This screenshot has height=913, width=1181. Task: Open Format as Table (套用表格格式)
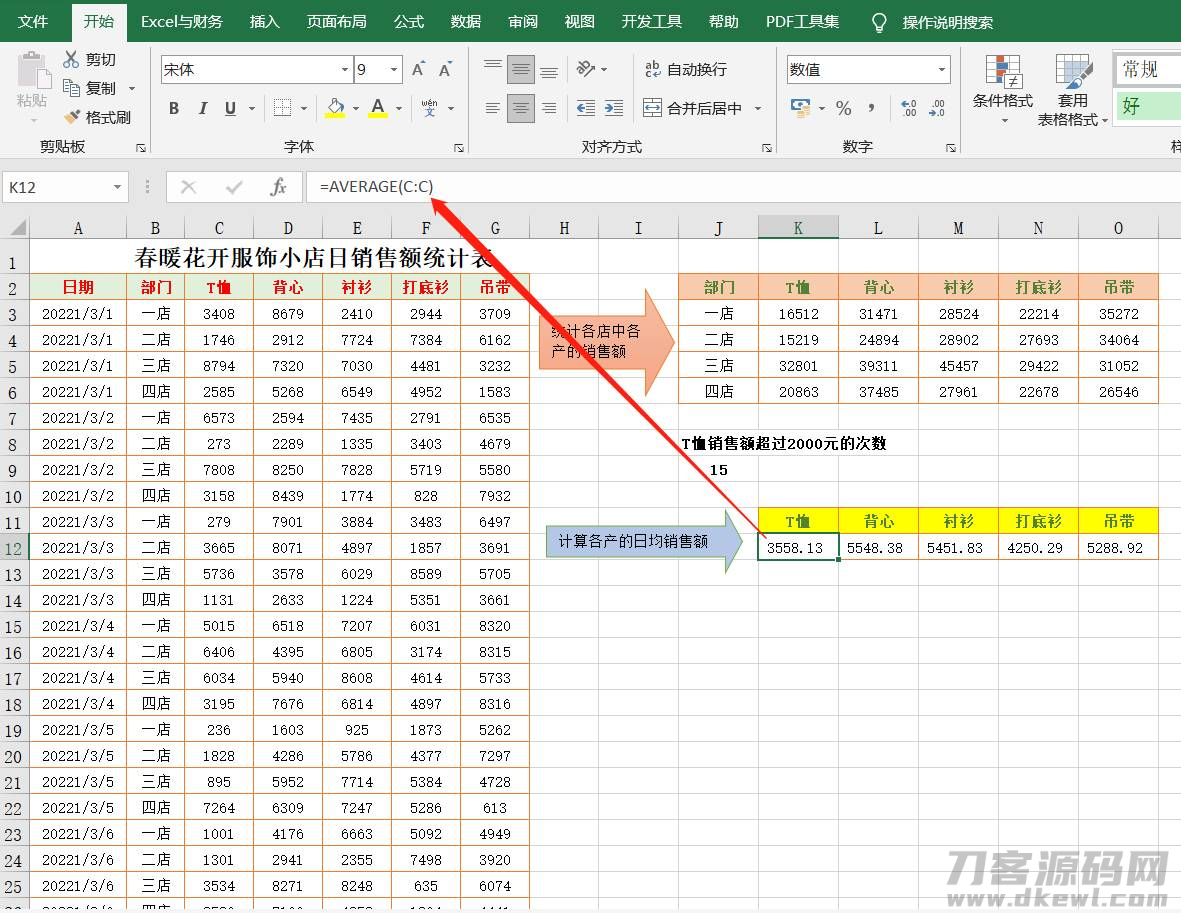[1073, 90]
